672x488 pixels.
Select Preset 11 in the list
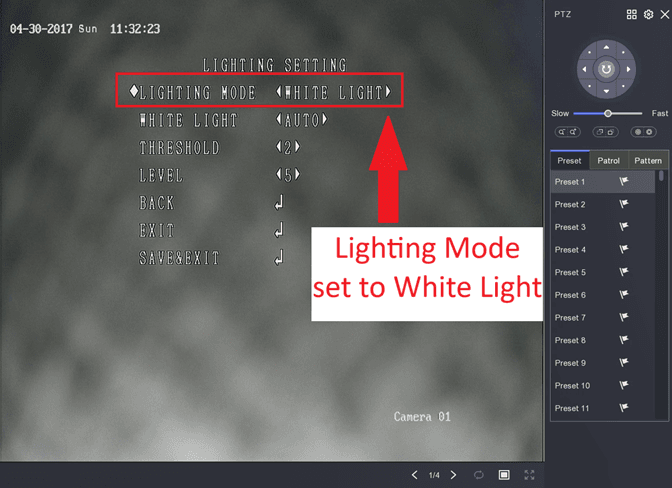pyautogui.click(x=603, y=409)
